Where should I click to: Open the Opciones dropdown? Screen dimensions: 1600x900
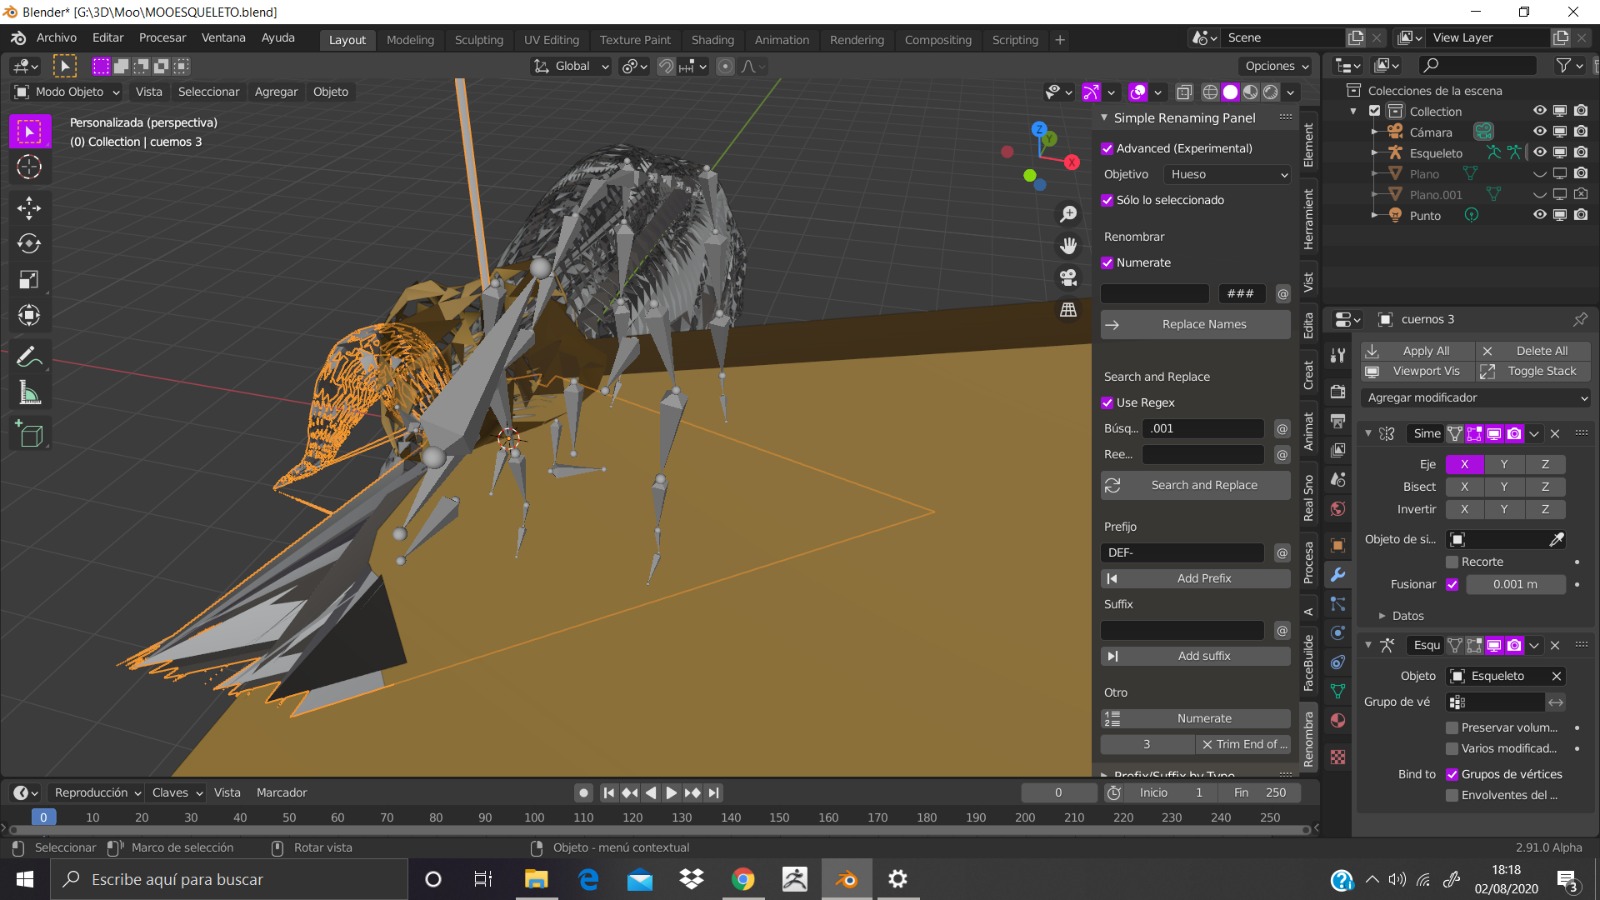[x=1276, y=66]
